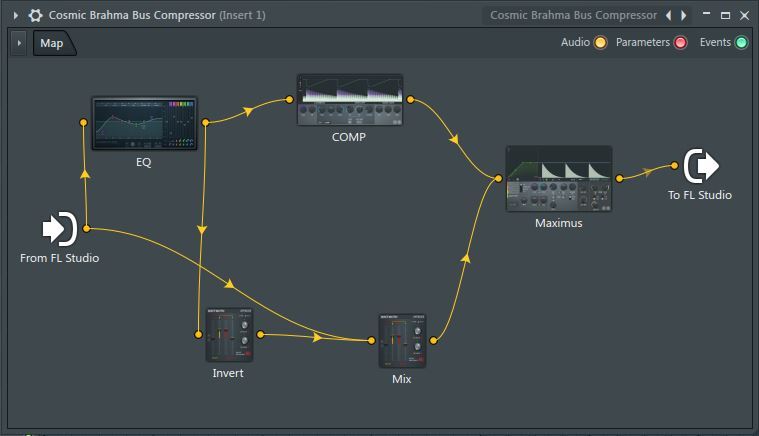Open the Invert plugin thumbnail

coord(229,335)
